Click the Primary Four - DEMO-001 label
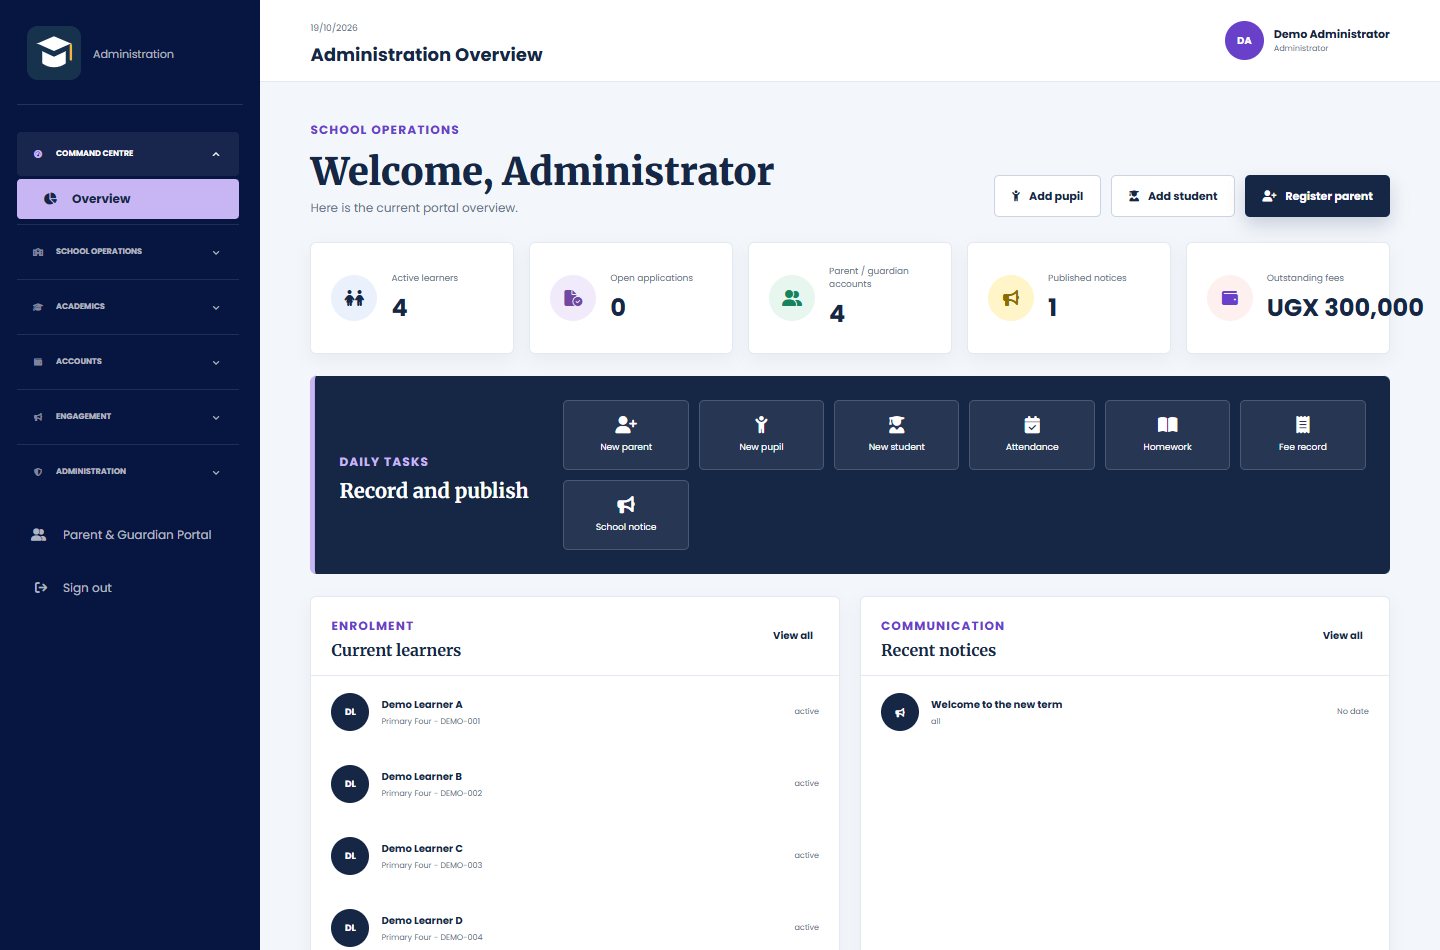 point(431,721)
